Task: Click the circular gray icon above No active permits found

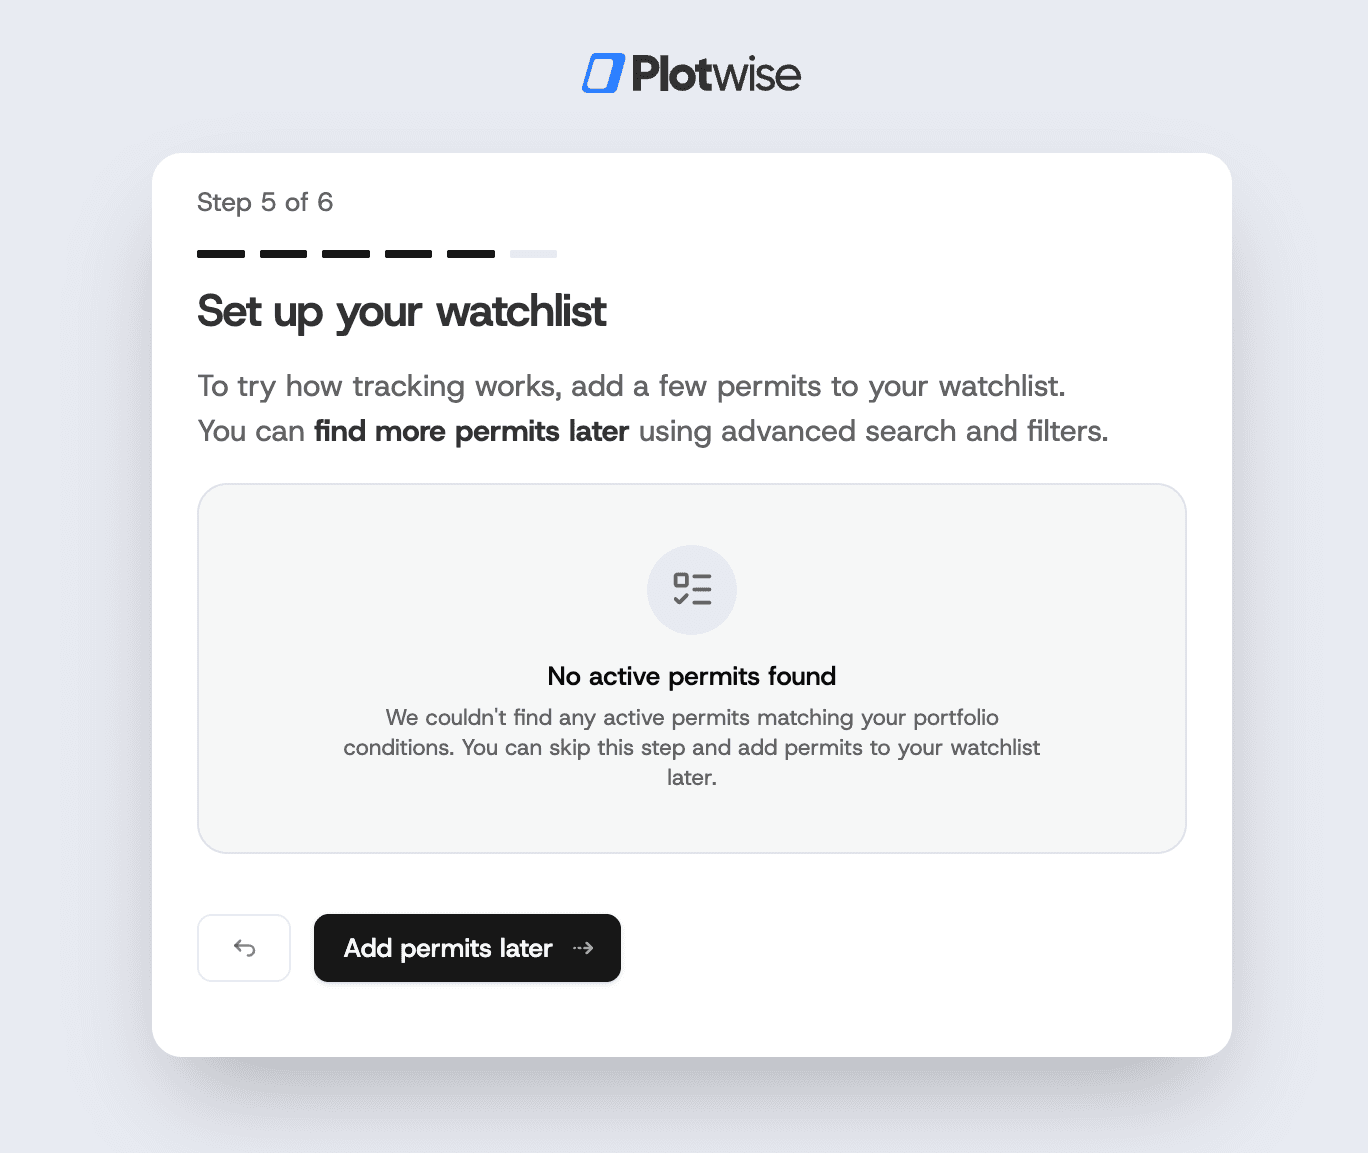Action: (691, 590)
